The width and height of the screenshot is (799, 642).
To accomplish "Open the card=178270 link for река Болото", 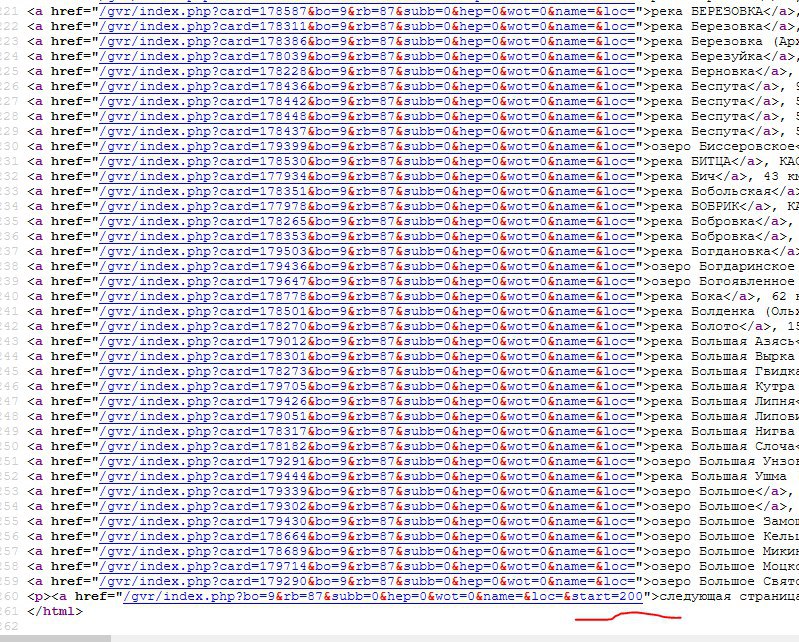I will pyautogui.click(x=367, y=327).
